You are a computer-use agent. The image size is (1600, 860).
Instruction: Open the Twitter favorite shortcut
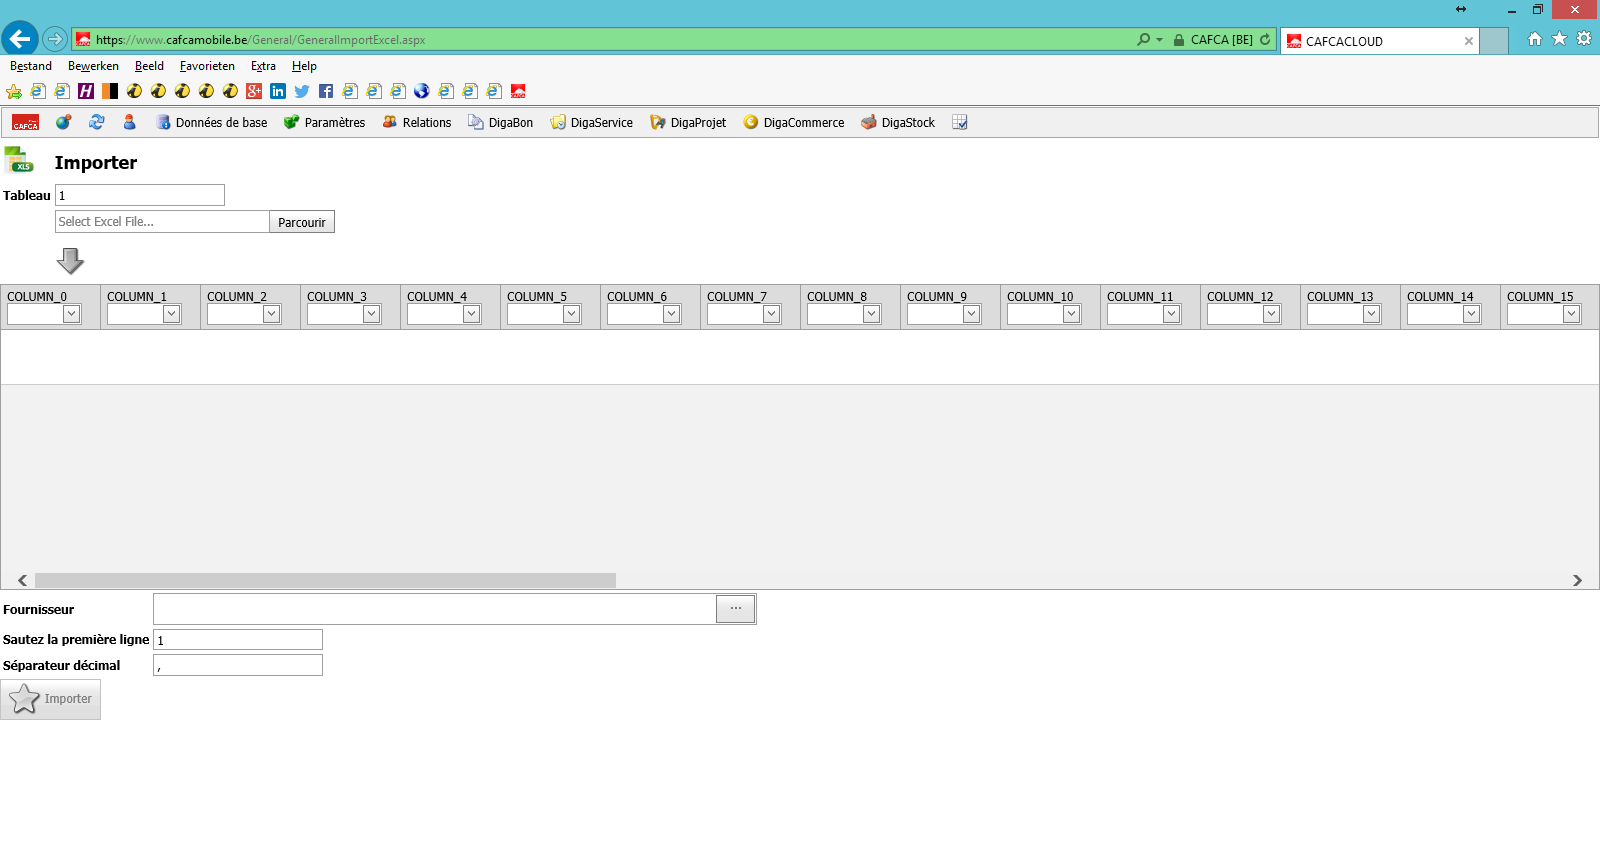[302, 91]
